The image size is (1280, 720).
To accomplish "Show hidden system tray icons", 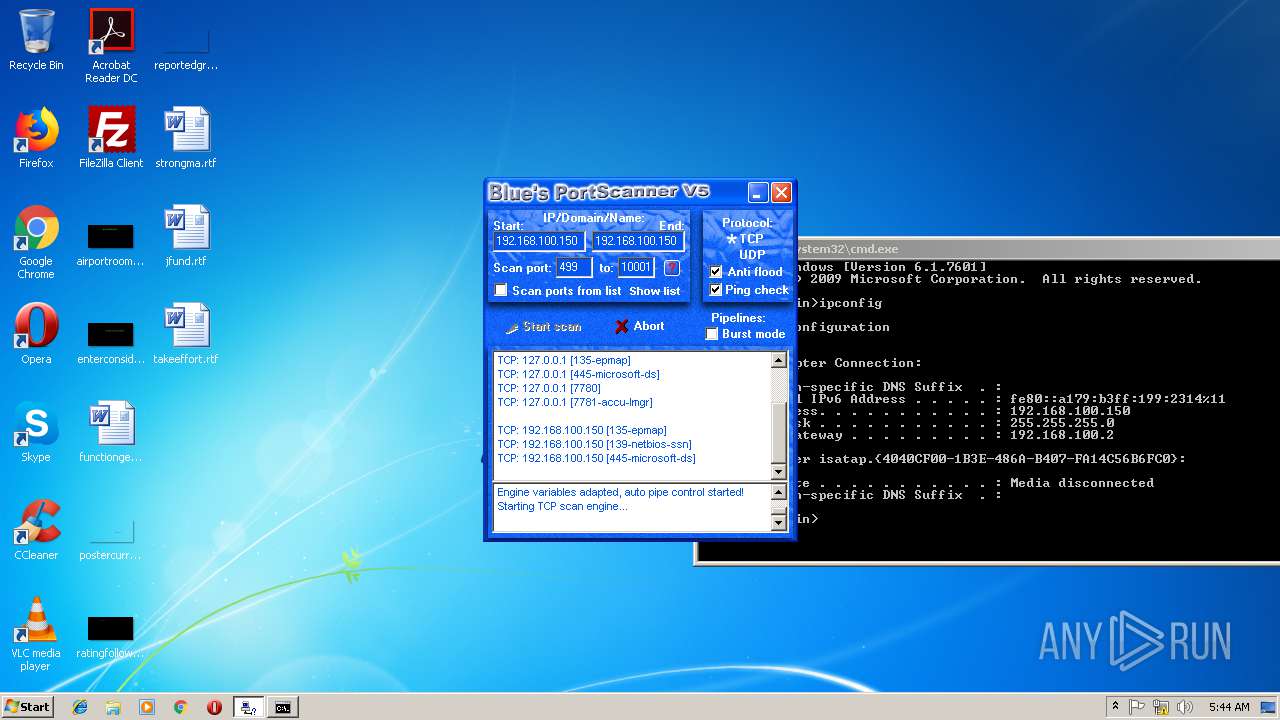I will click(x=1115, y=707).
